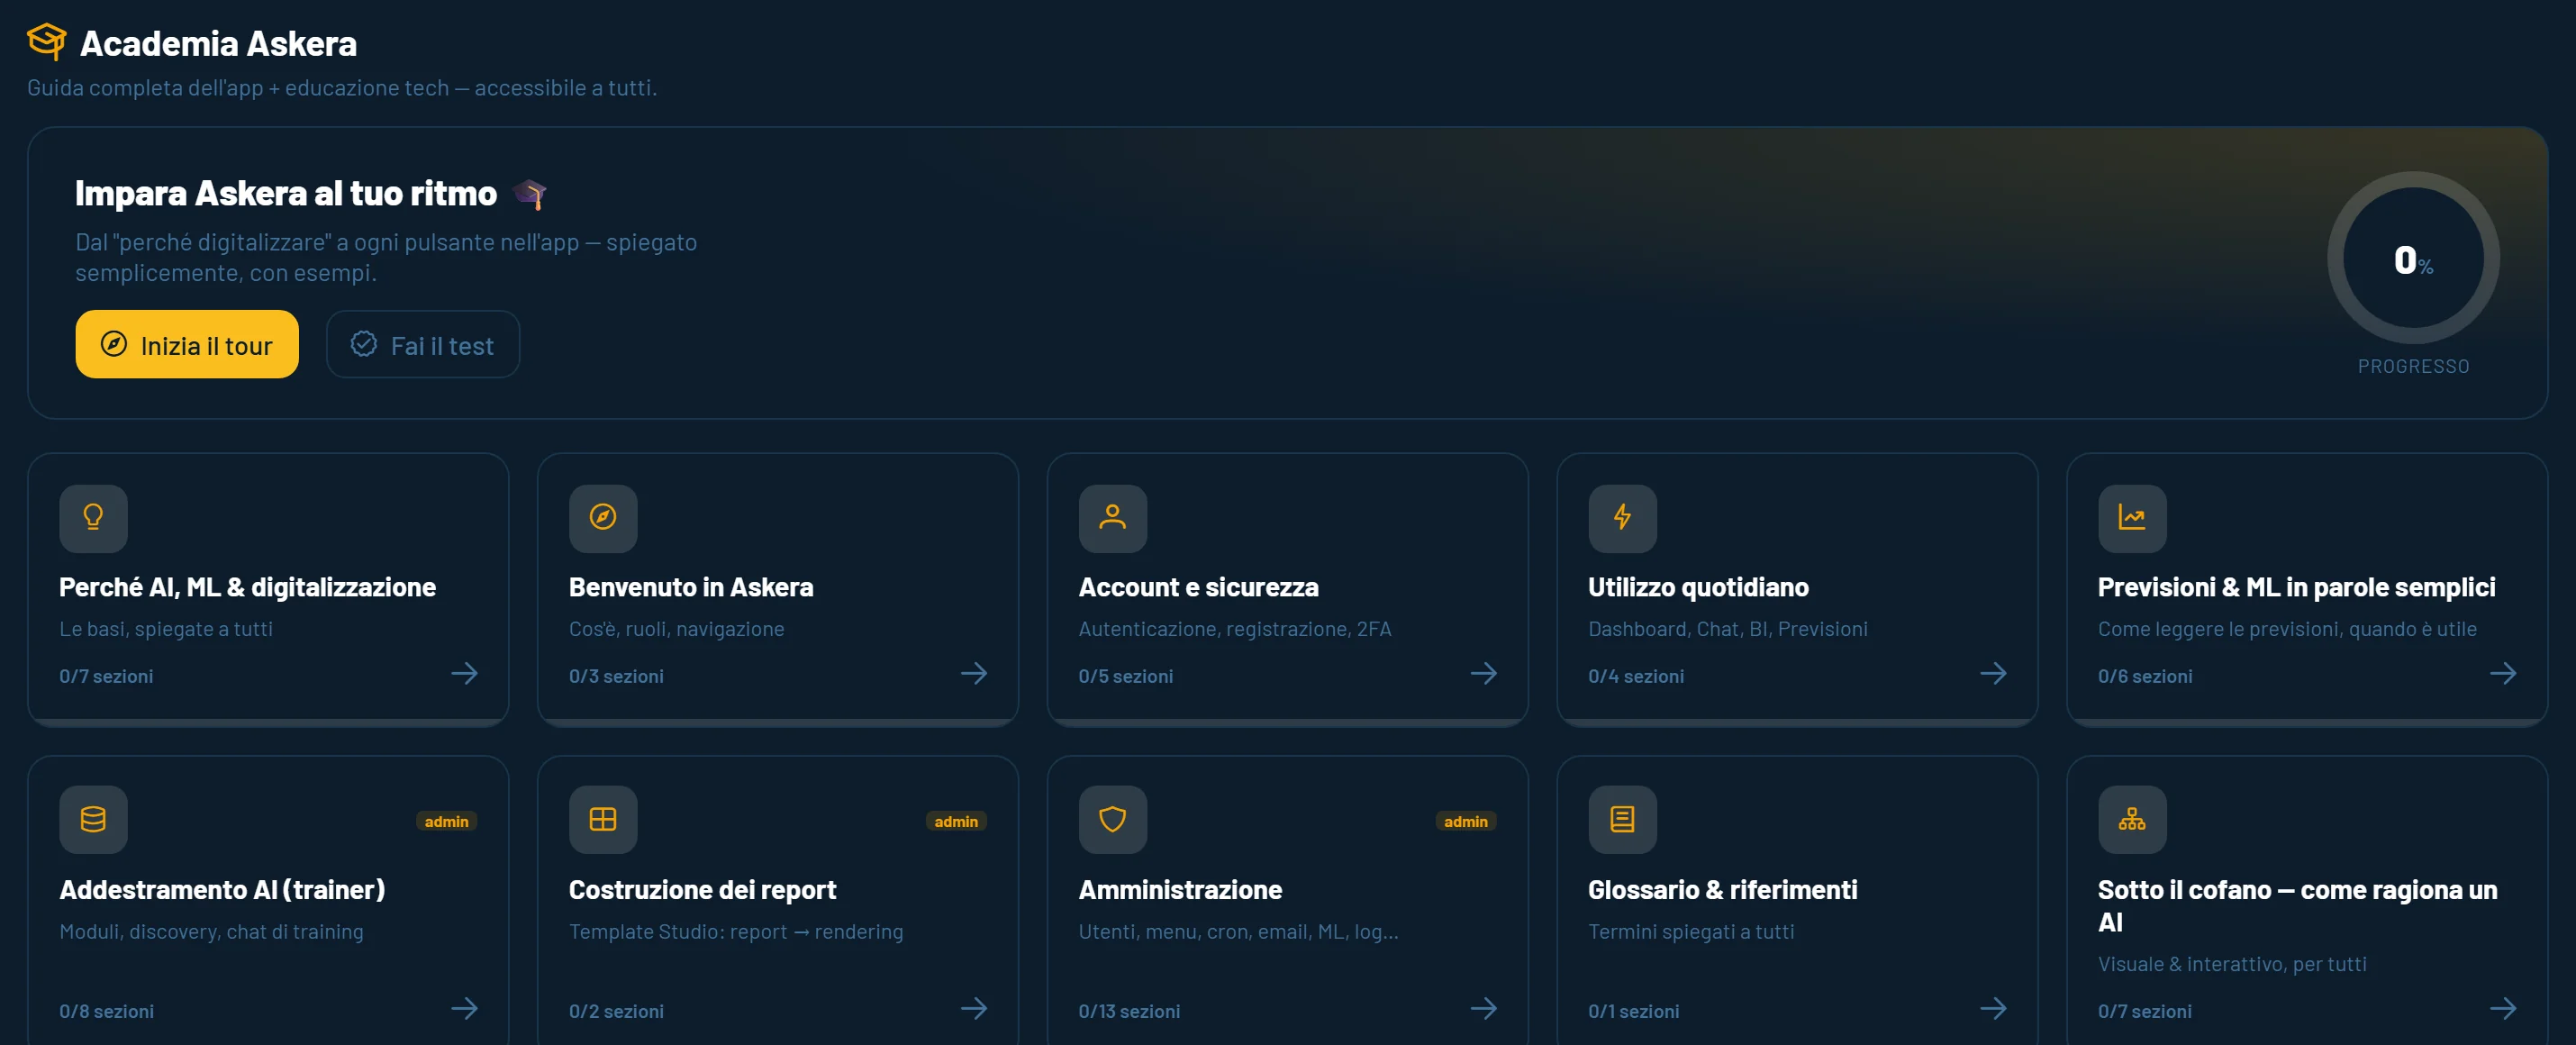This screenshot has height=1045, width=2576.
Task: Click the document icon on Glossario & riferimenti card
Action: [1623, 820]
